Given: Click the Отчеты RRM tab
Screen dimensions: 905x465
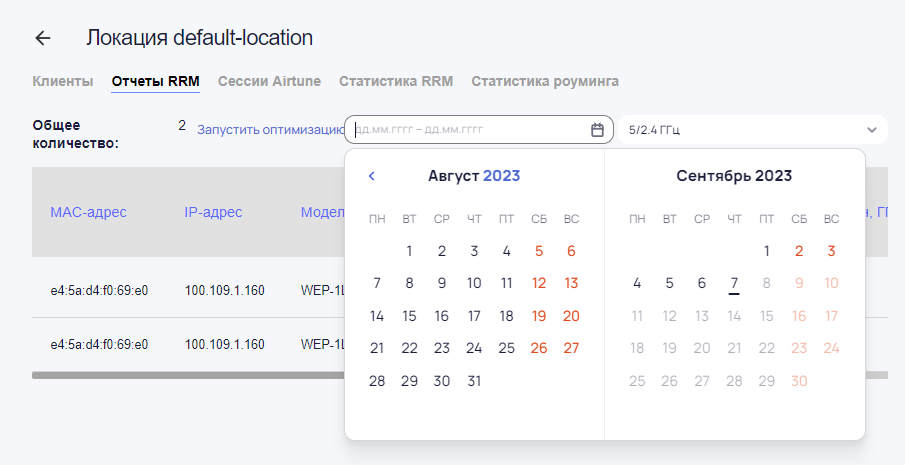Looking at the screenshot, I should coord(155,81).
